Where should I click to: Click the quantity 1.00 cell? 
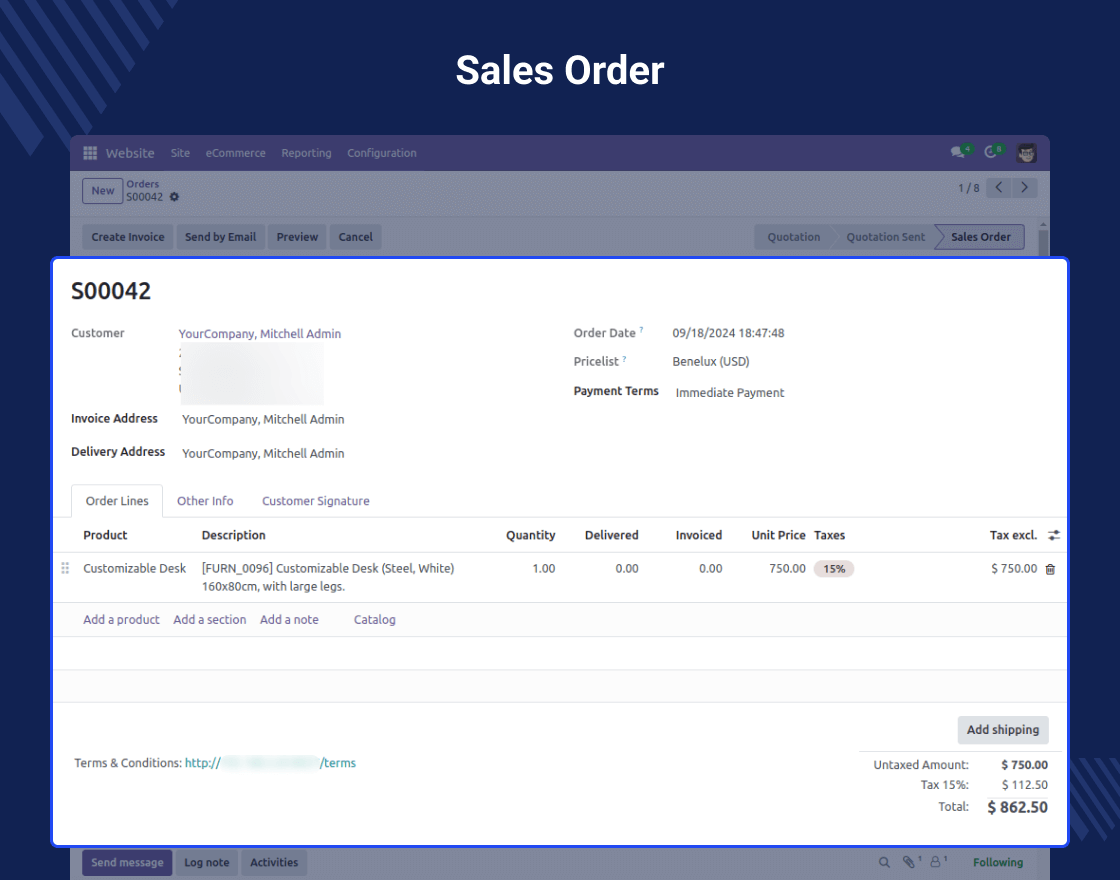click(x=544, y=569)
